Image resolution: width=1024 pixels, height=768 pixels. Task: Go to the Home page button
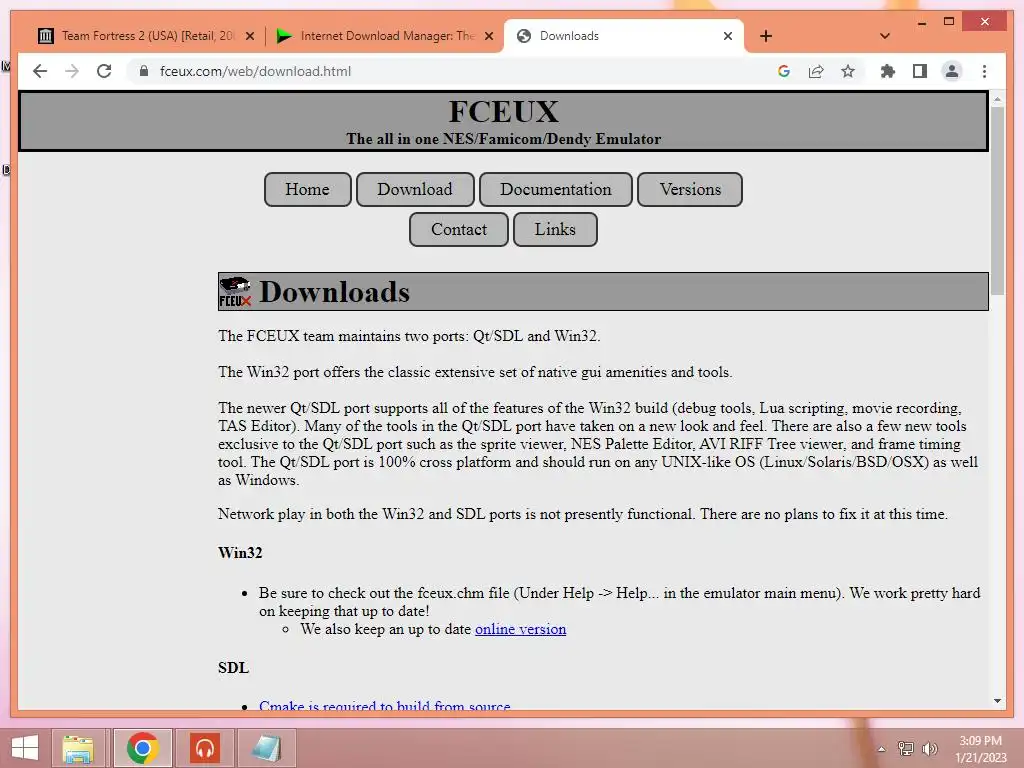pyautogui.click(x=308, y=189)
